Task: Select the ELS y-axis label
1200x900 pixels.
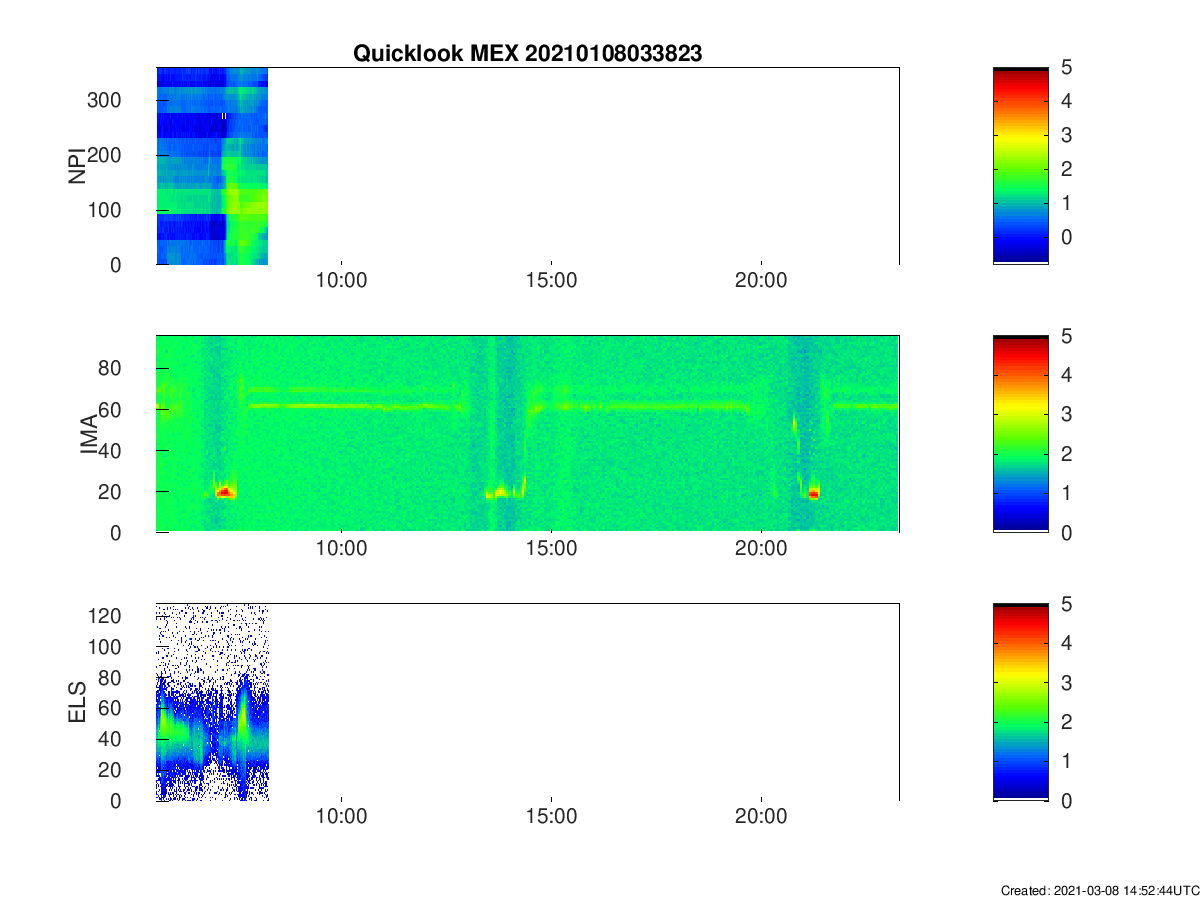Action: (x=77, y=702)
